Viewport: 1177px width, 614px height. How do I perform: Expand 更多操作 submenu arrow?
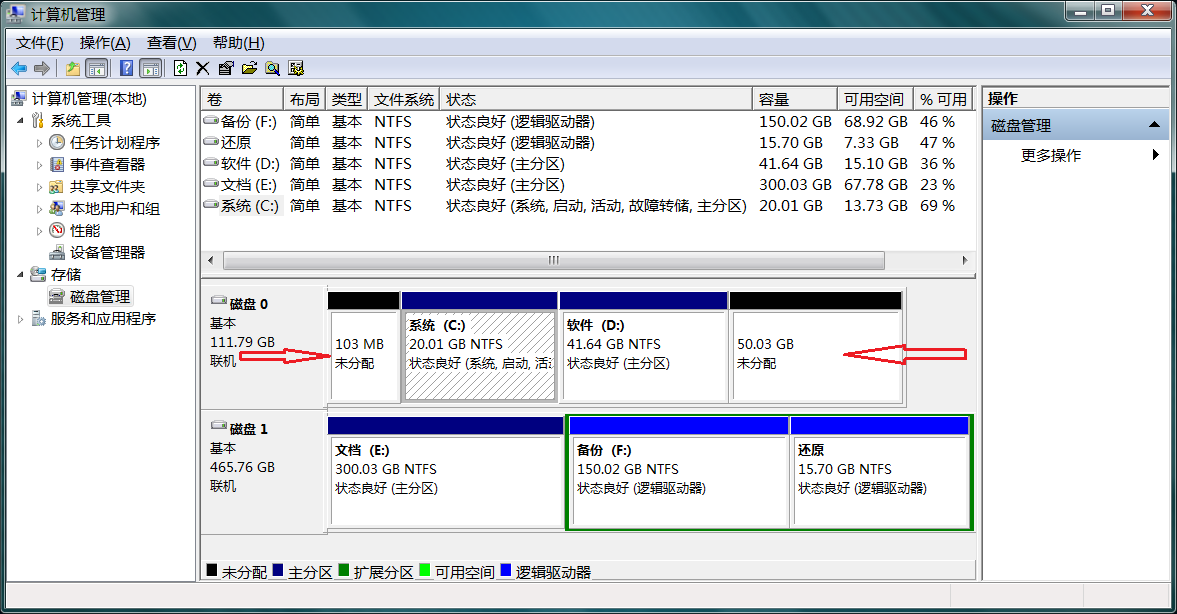click(x=1156, y=155)
